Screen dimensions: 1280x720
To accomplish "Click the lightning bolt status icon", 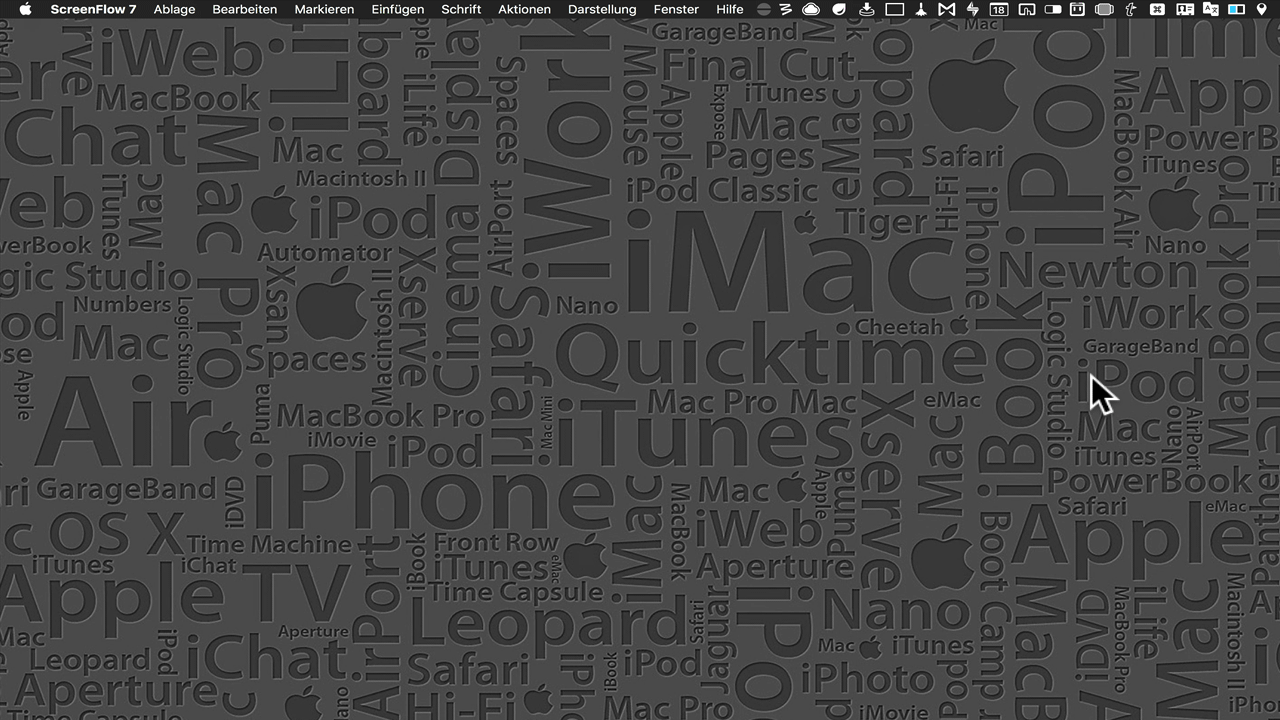I will click(973, 9).
